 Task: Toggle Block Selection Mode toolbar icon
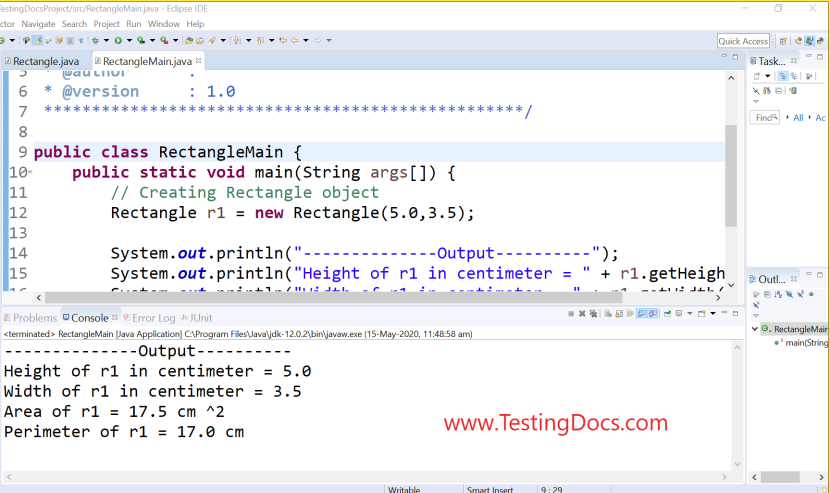tap(70, 40)
